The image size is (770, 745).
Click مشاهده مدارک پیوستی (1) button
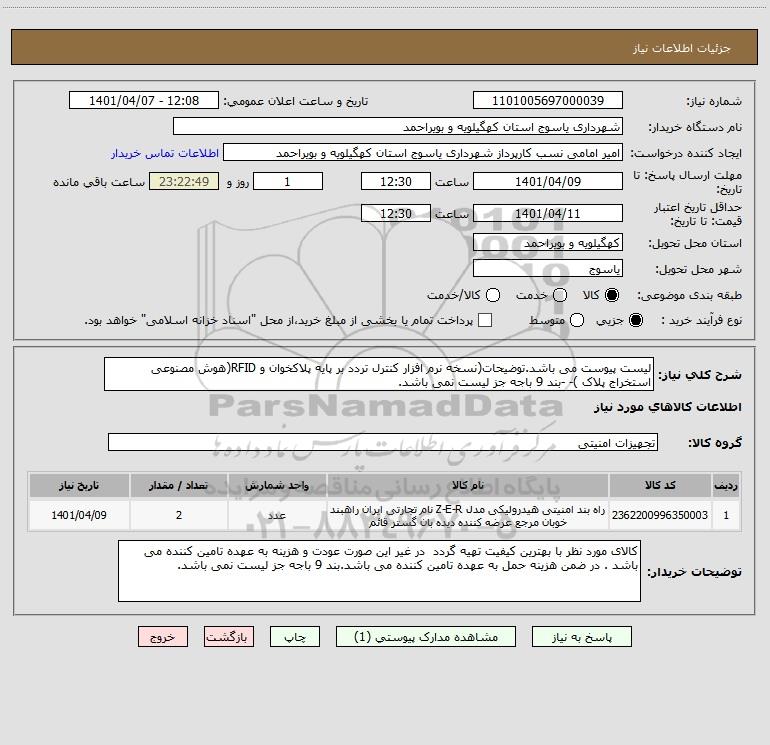[425, 637]
